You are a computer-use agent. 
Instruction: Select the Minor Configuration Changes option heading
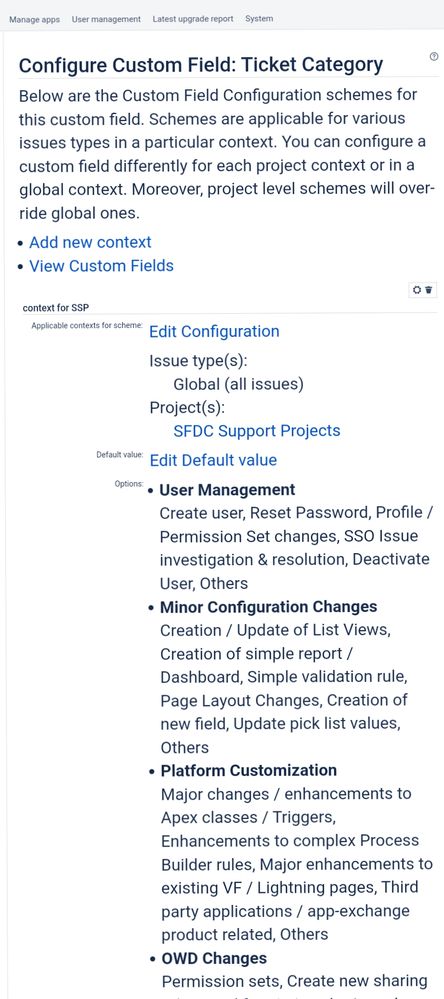(269, 607)
